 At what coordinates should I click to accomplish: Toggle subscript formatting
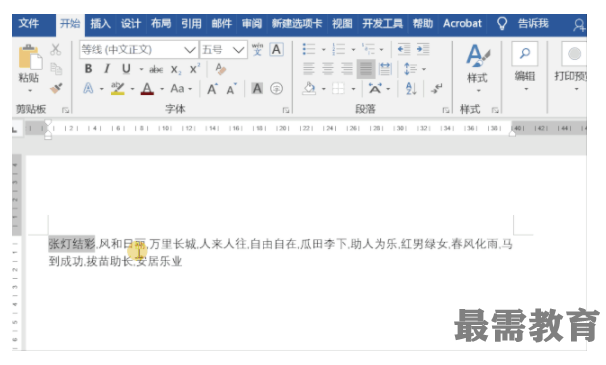(176, 70)
